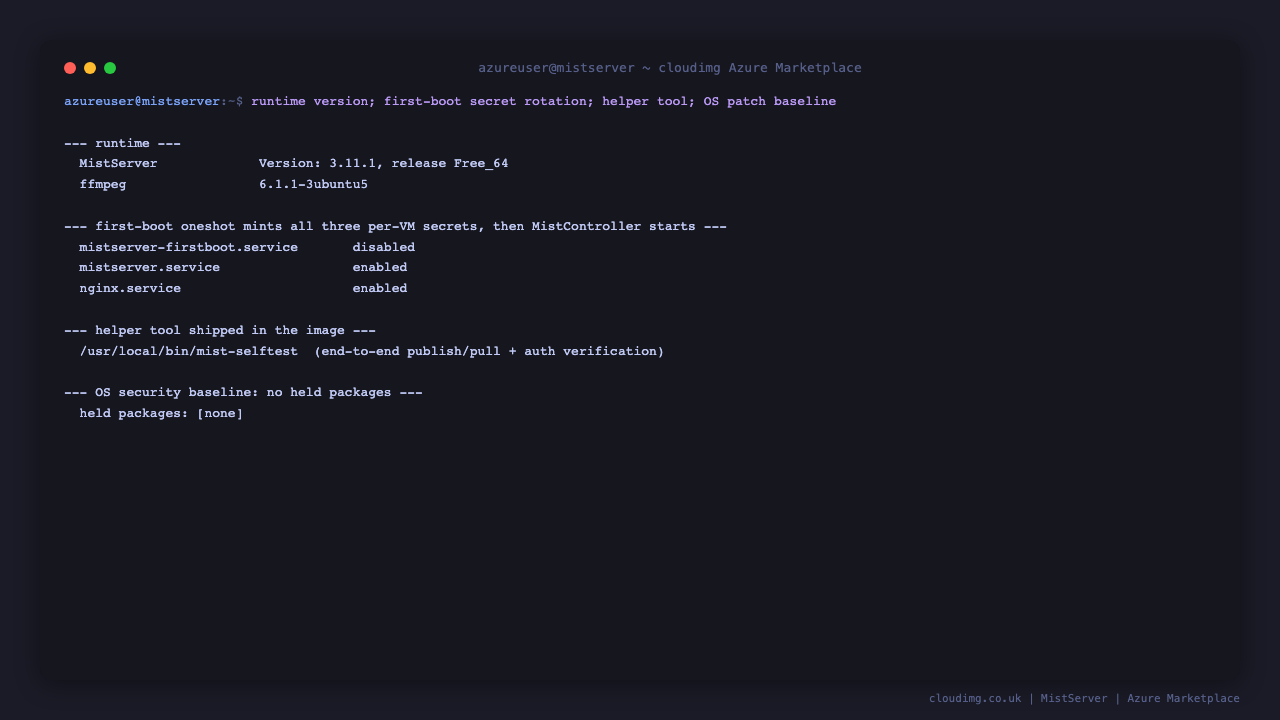The image size is (1280, 720).
Task: Click the red close window dot
Action: pos(70,68)
